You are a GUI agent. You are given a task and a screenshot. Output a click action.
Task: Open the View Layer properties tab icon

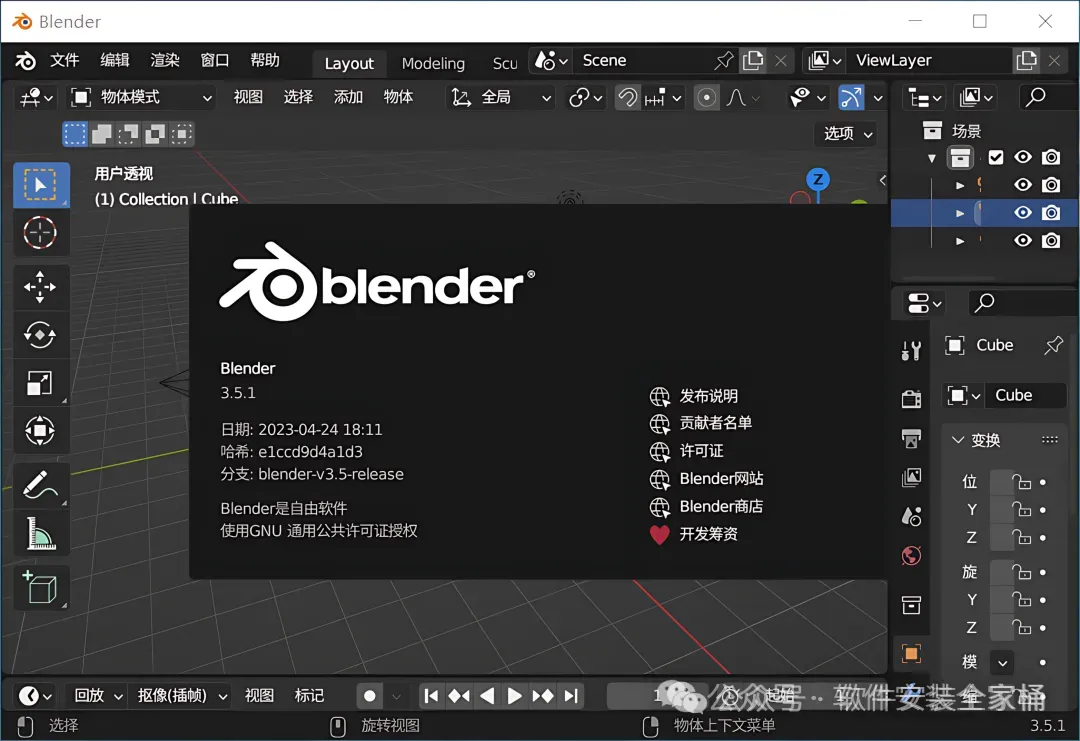[x=911, y=477]
